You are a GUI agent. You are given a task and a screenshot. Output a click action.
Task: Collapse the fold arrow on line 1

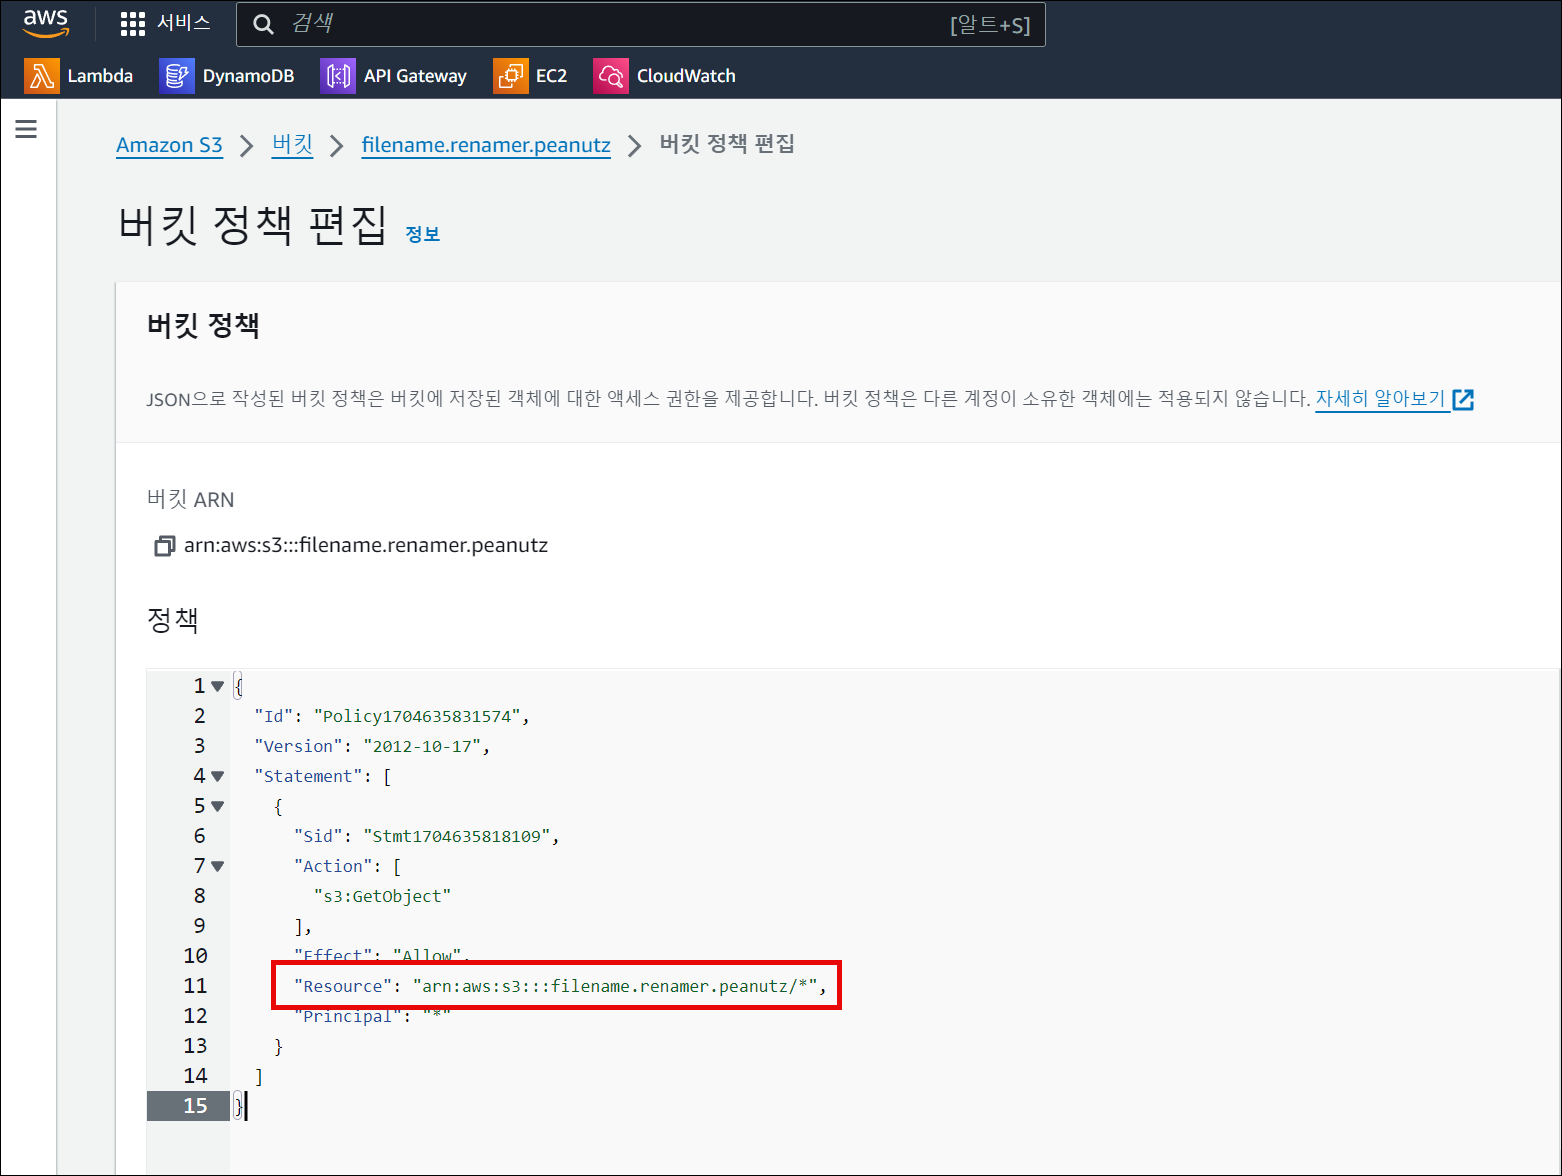click(x=218, y=686)
